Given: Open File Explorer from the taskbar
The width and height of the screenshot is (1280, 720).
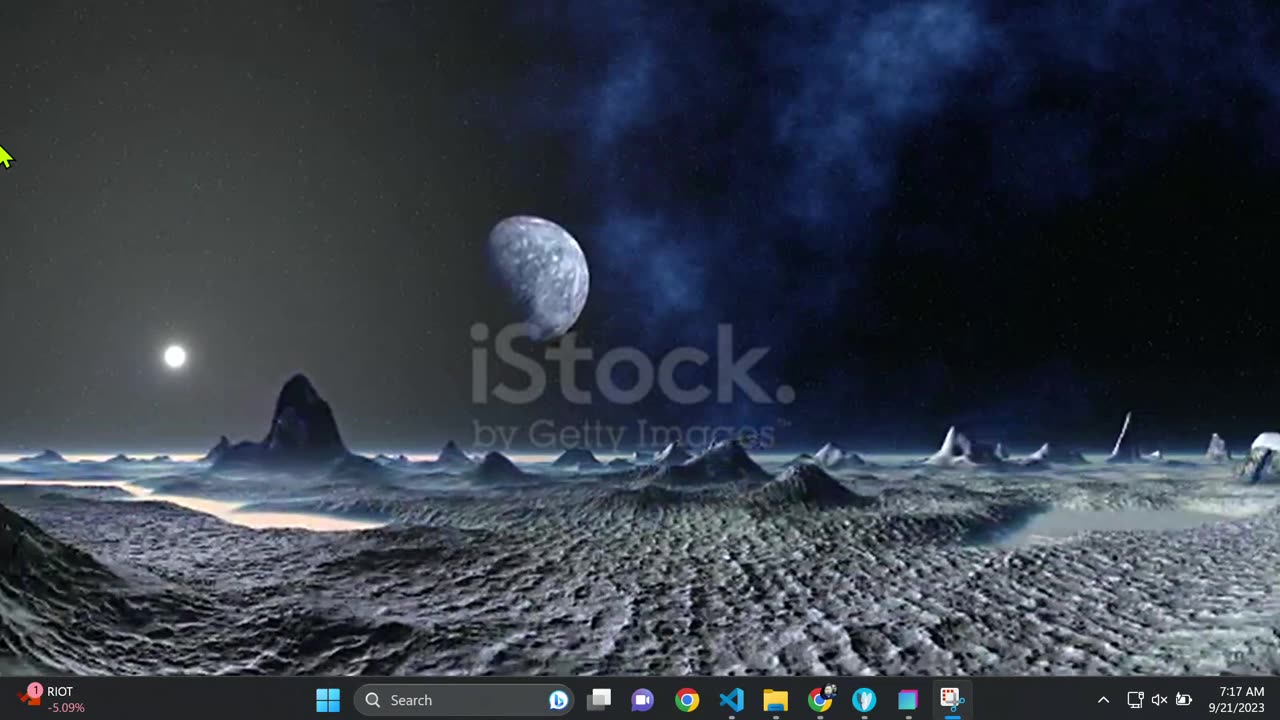Looking at the screenshot, I should [775, 700].
